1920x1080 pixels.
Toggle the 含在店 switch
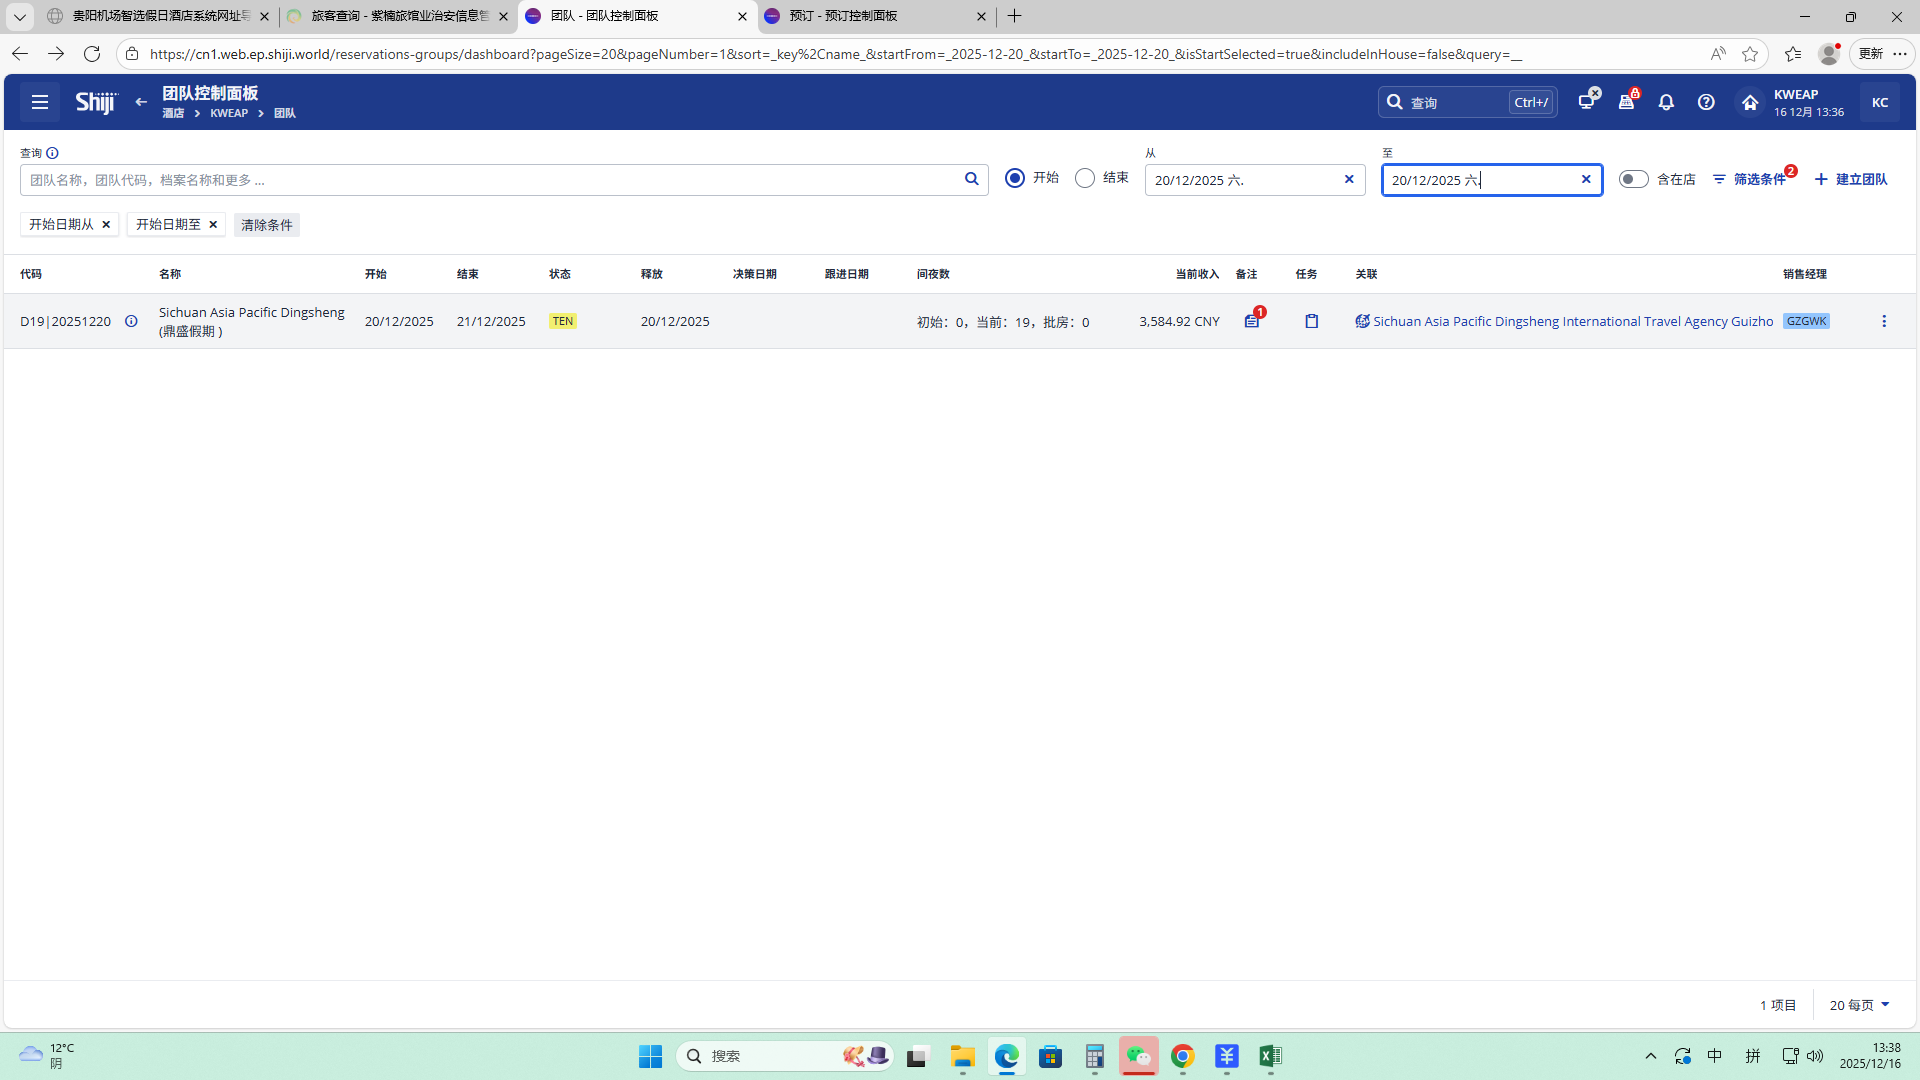pos(1633,179)
